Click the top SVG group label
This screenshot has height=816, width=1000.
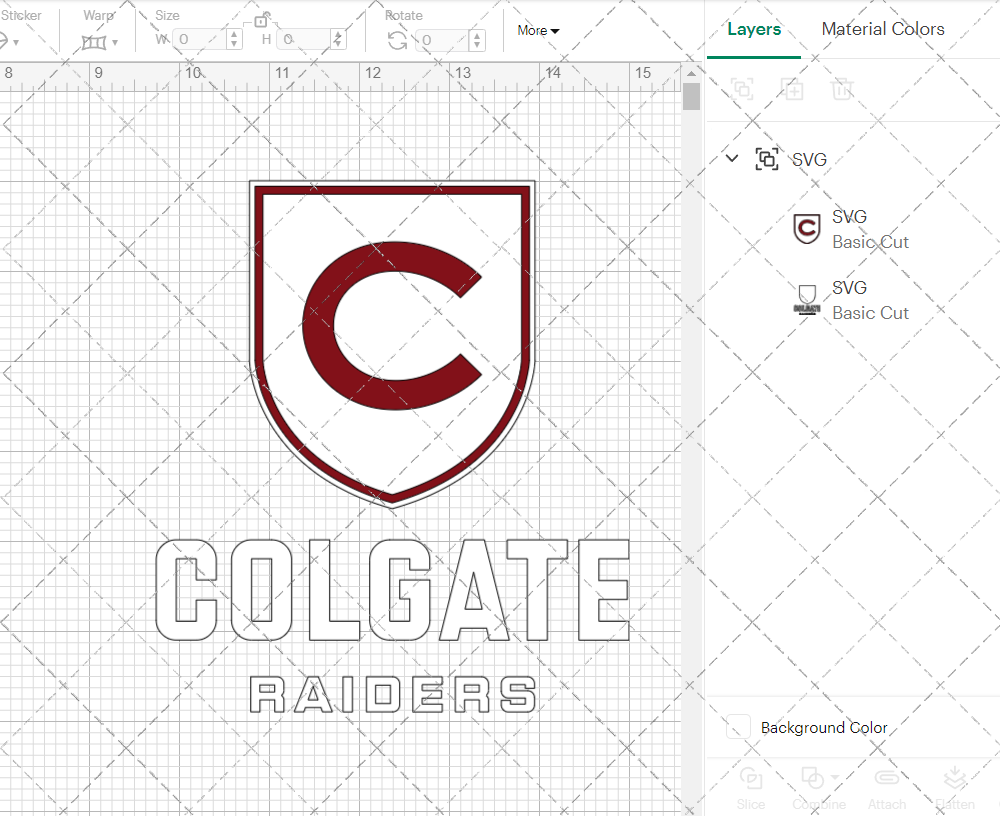click(809, 159)
